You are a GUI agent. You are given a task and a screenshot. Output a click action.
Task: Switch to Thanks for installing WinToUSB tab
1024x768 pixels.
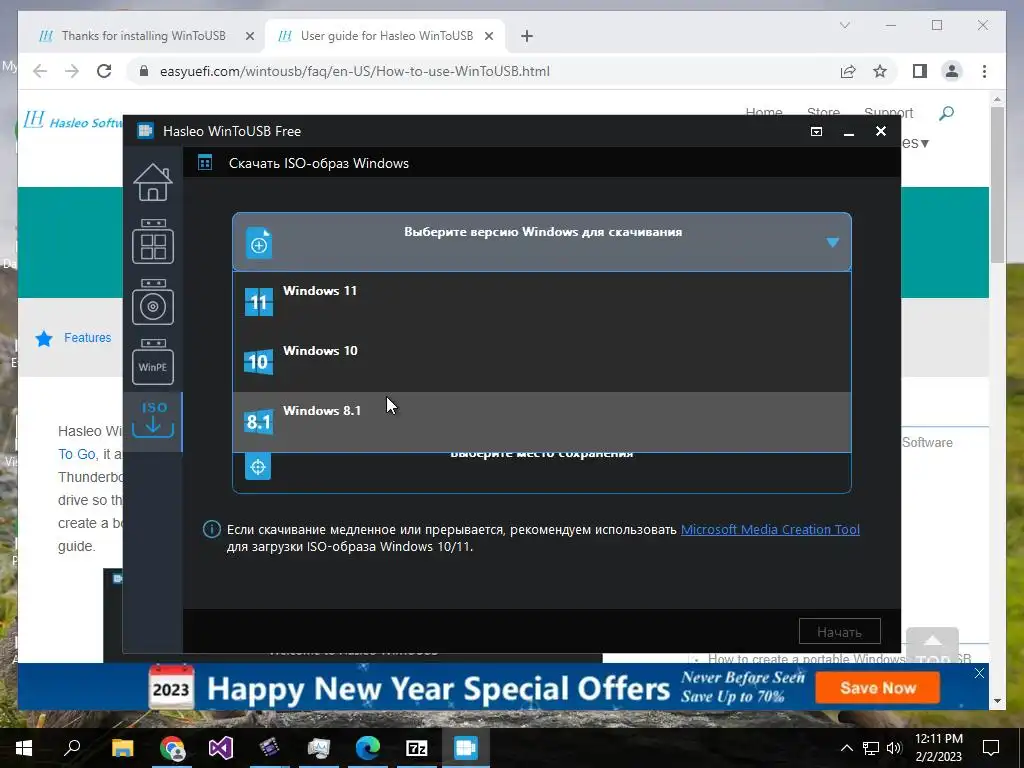[143, 36]
